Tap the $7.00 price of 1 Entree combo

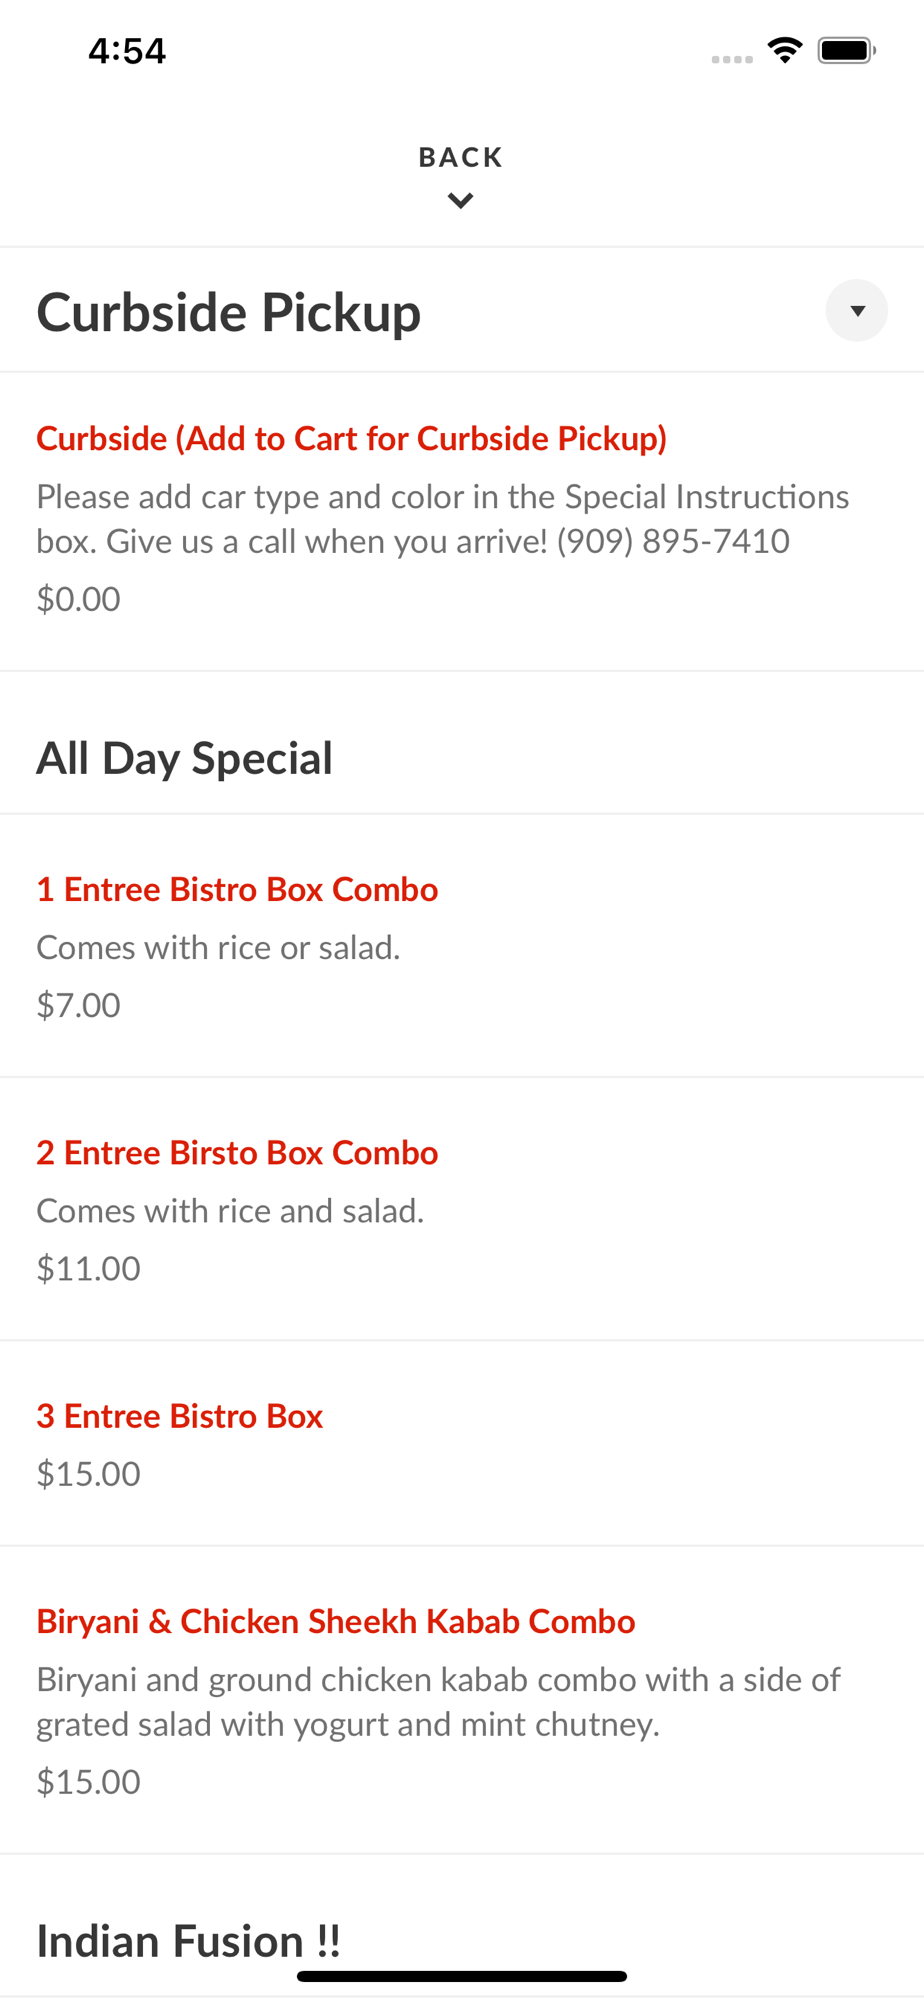coord(79,1005)
